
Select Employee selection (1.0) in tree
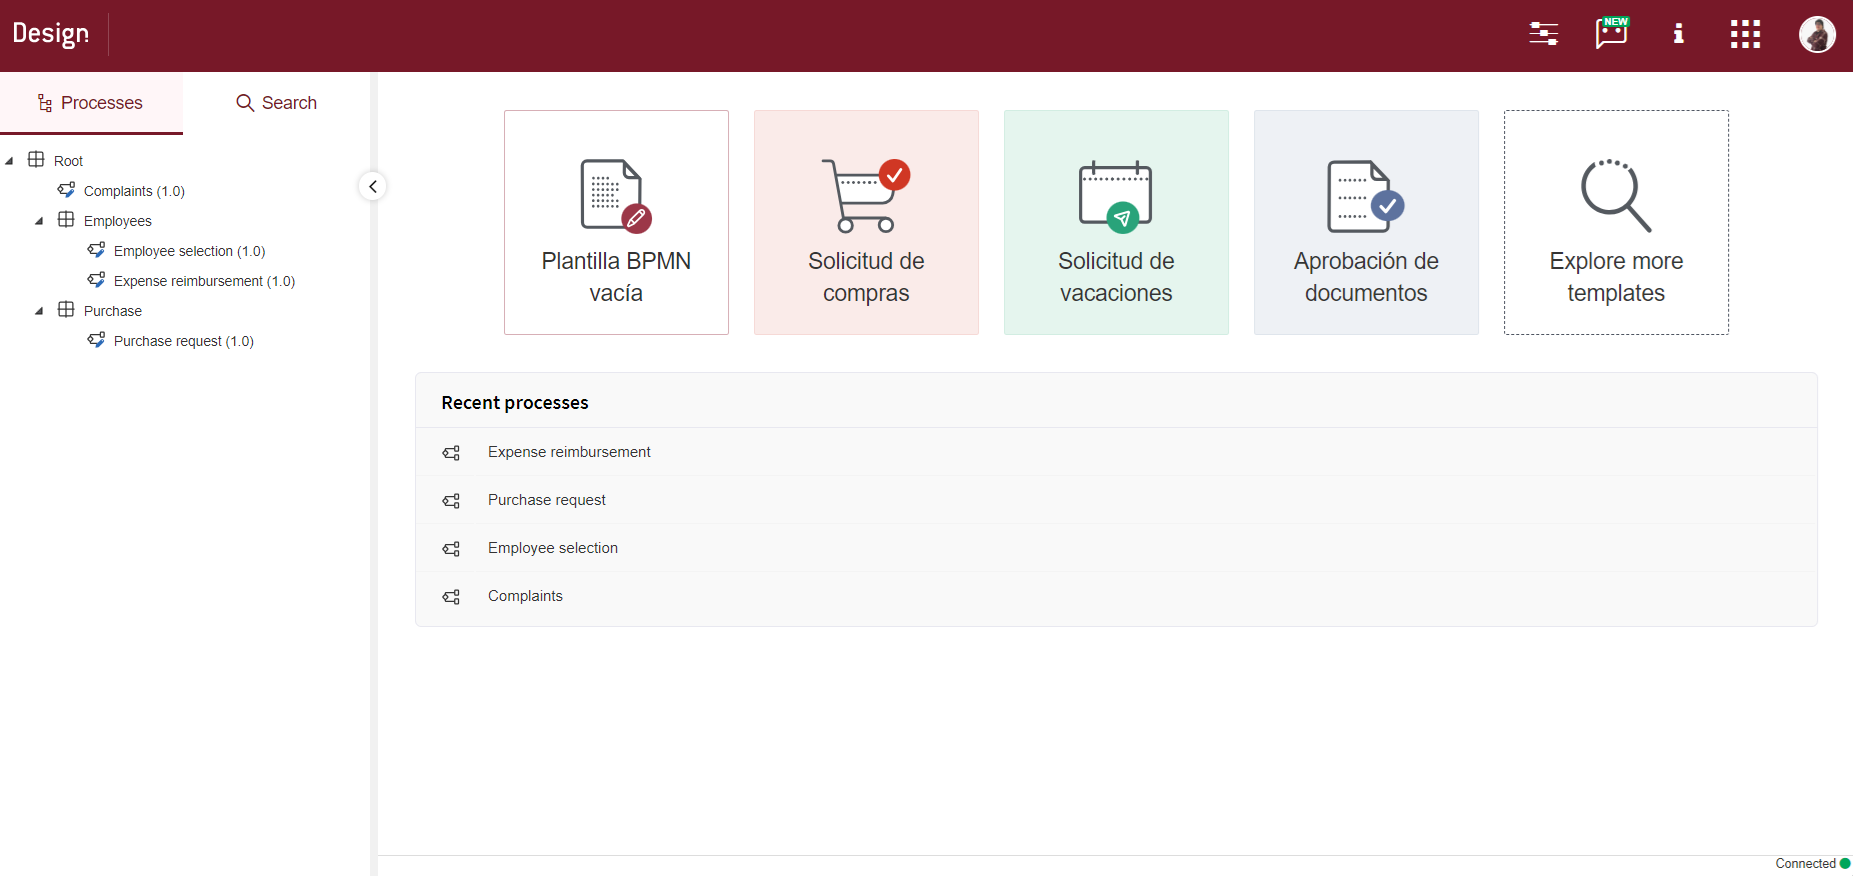point(190,251)
